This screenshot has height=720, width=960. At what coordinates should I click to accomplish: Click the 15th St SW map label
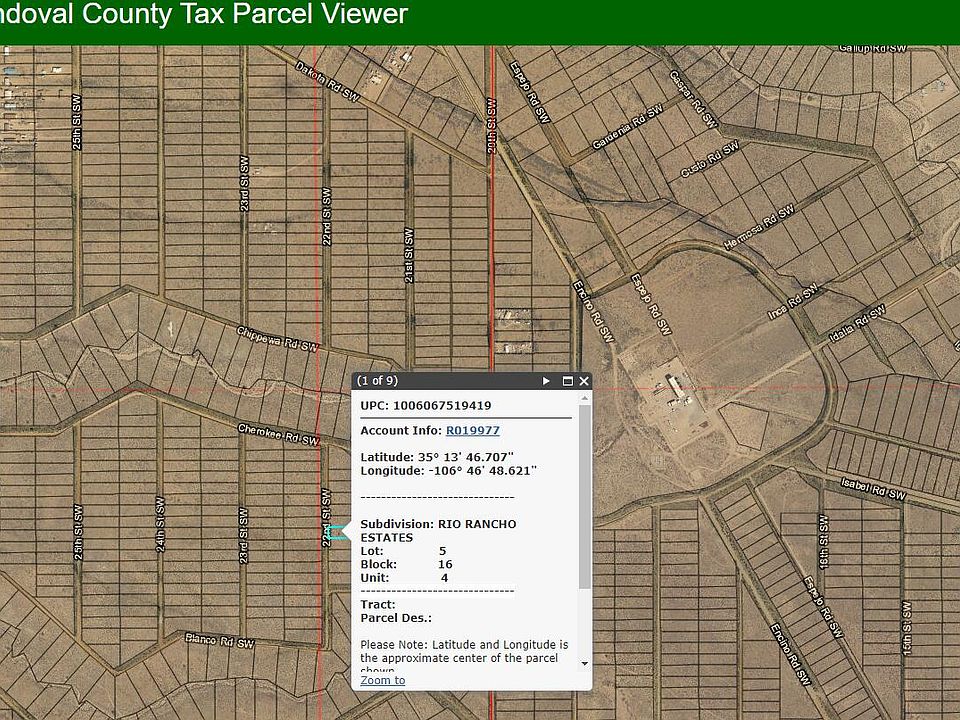point(907,628)
